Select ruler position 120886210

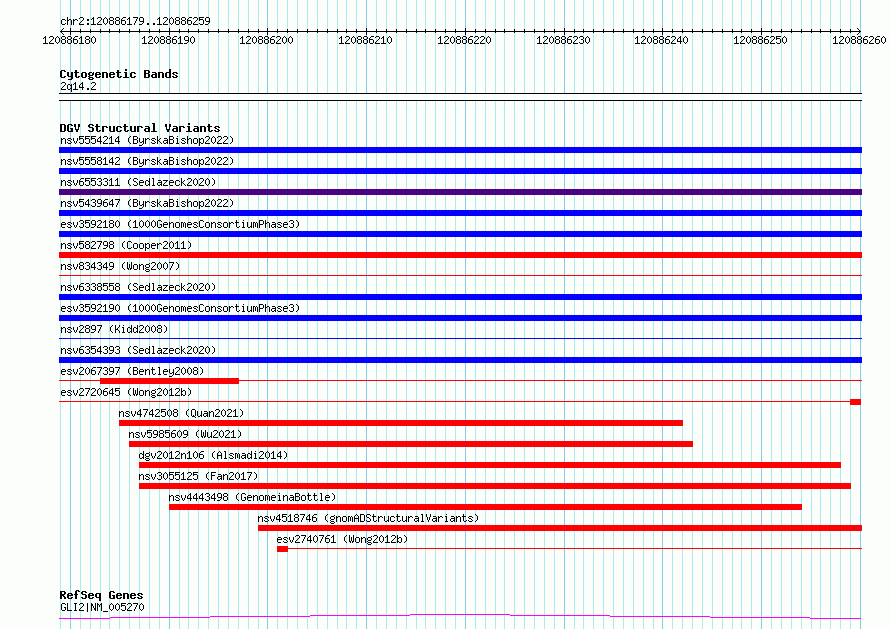365,40
